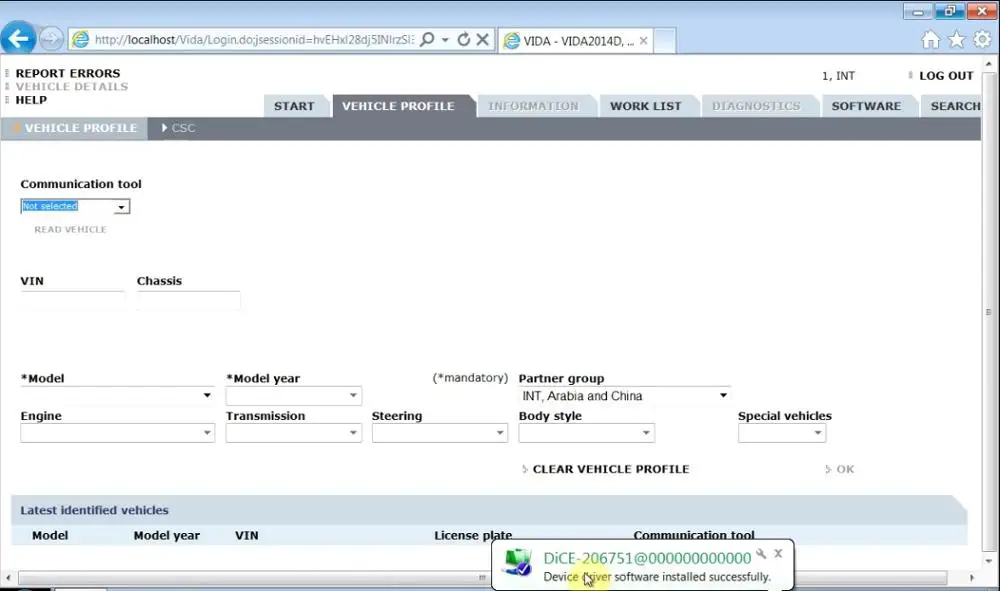This screenshot has height=591, width=1000.
Task: Open the browser home icon
Action: [930, 40]
